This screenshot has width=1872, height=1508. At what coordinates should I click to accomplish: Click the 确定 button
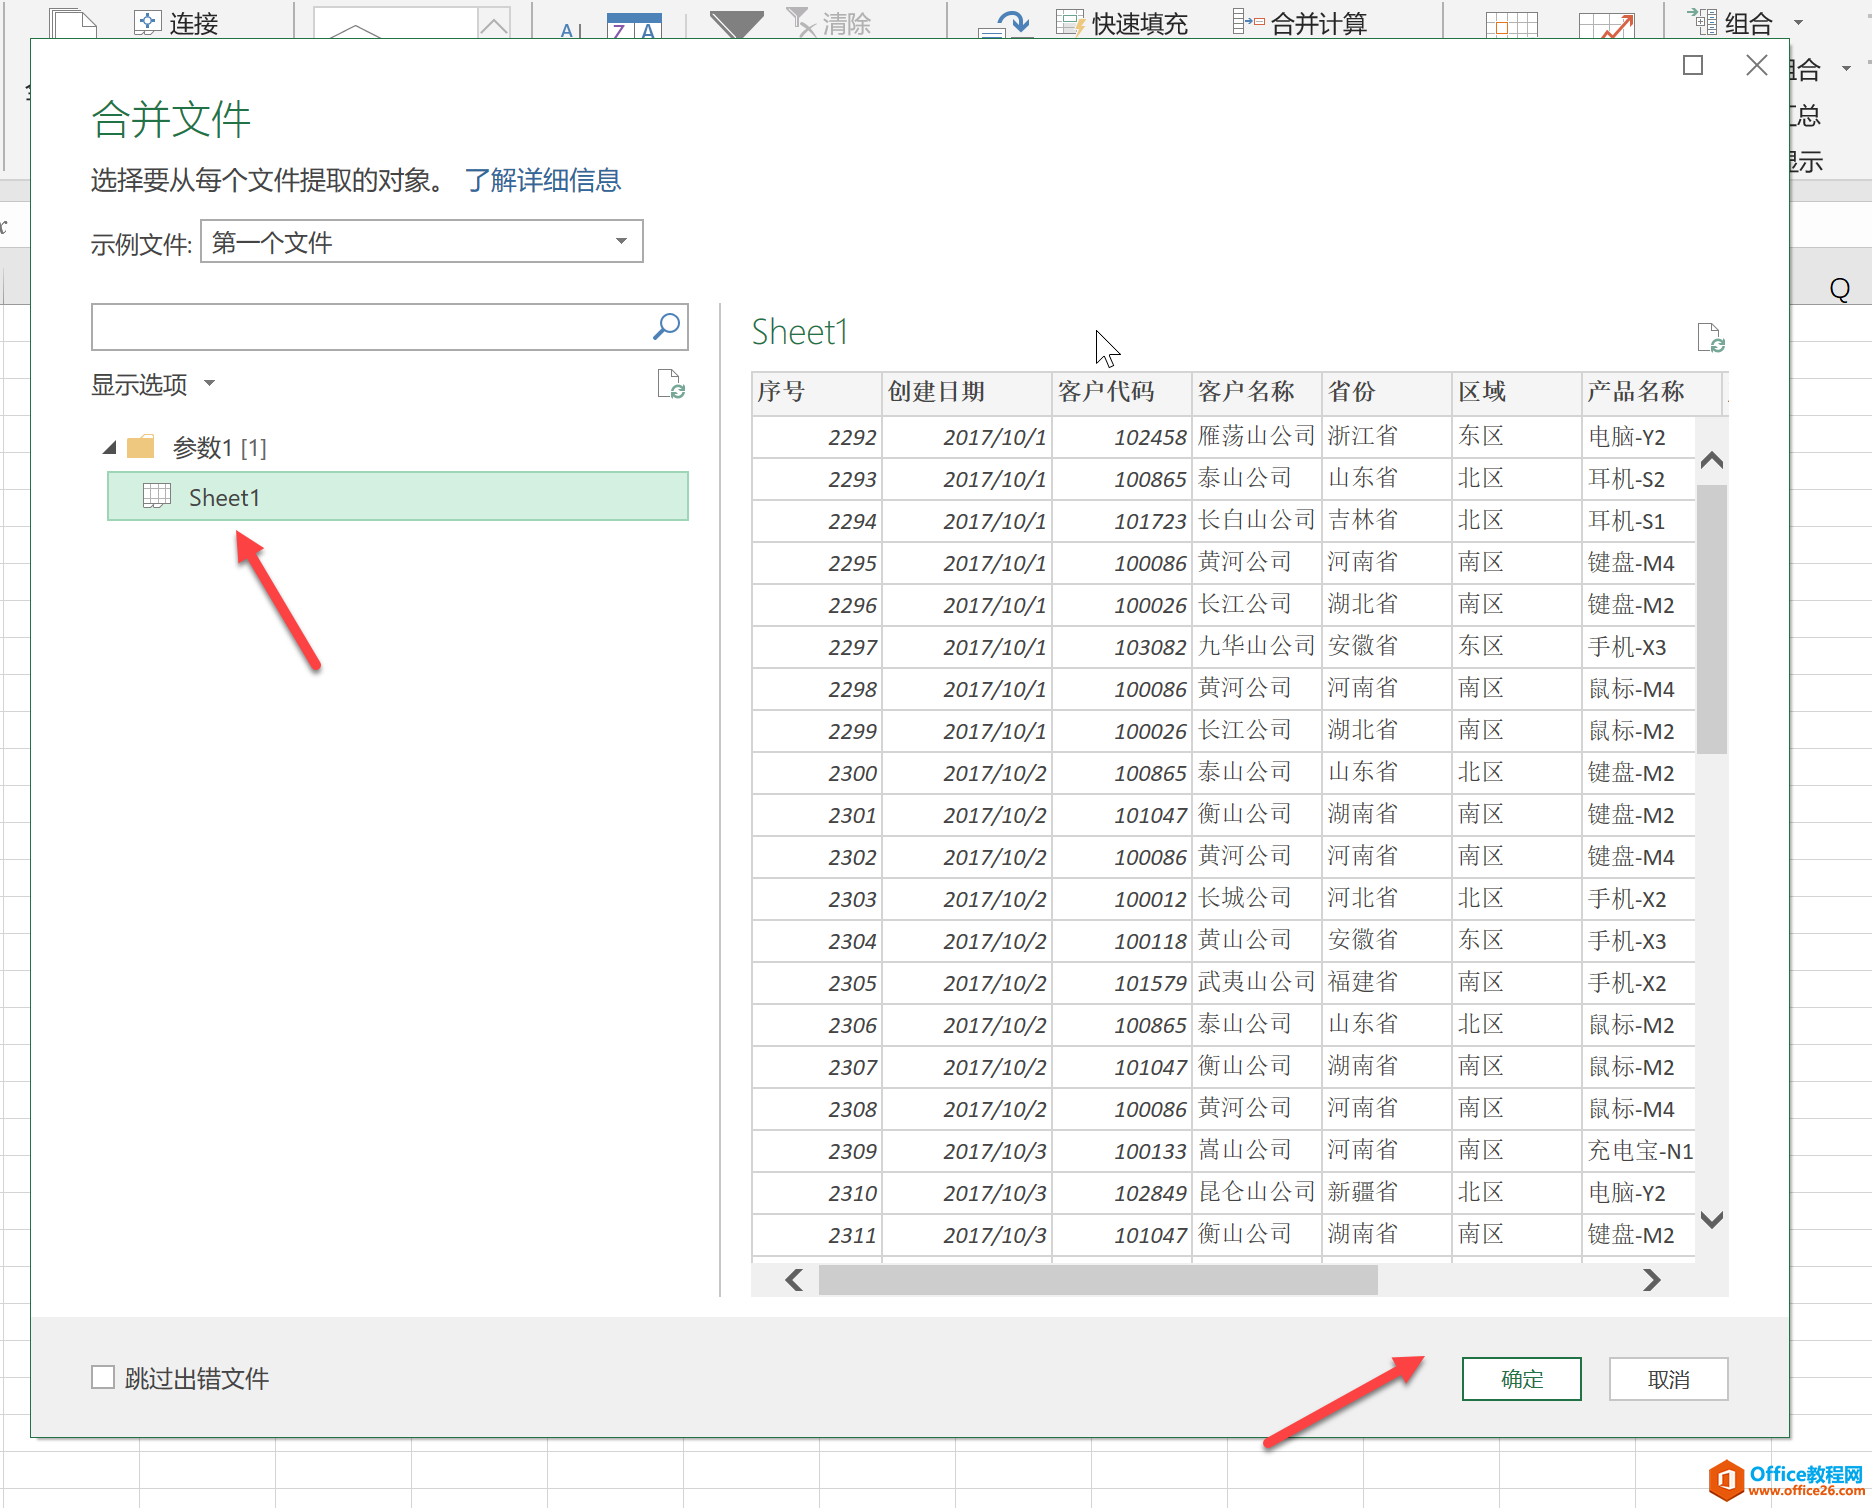tap(1521, 1379)
